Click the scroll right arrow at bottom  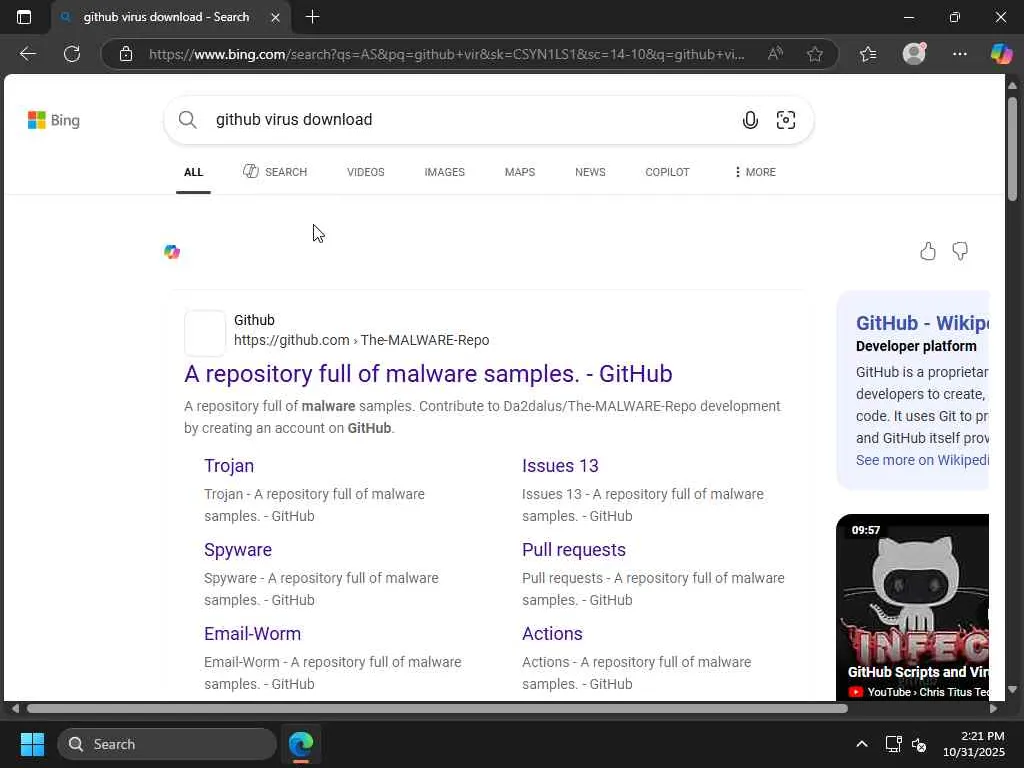tap(993, 709)
